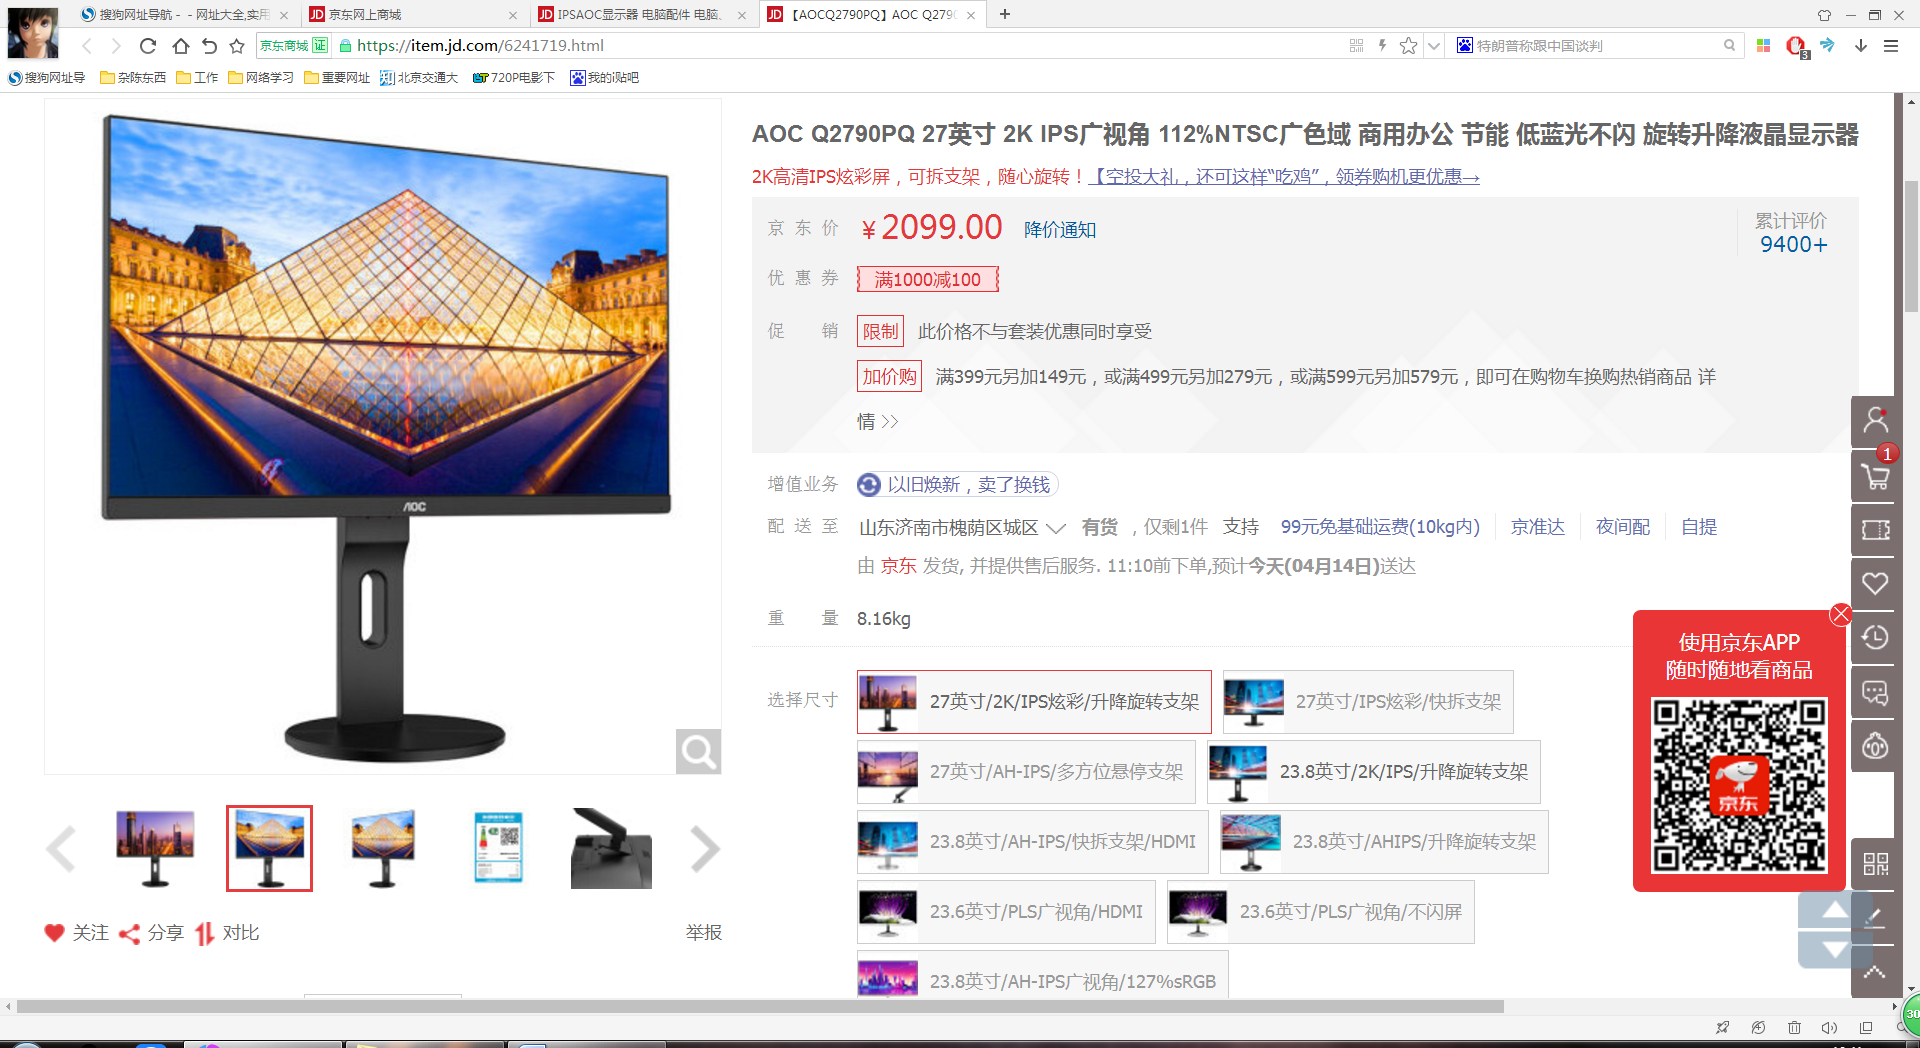The height and width of the screenshot is (1048, 1920).
Task: Share this product via 分享
Action: (151, 932)
